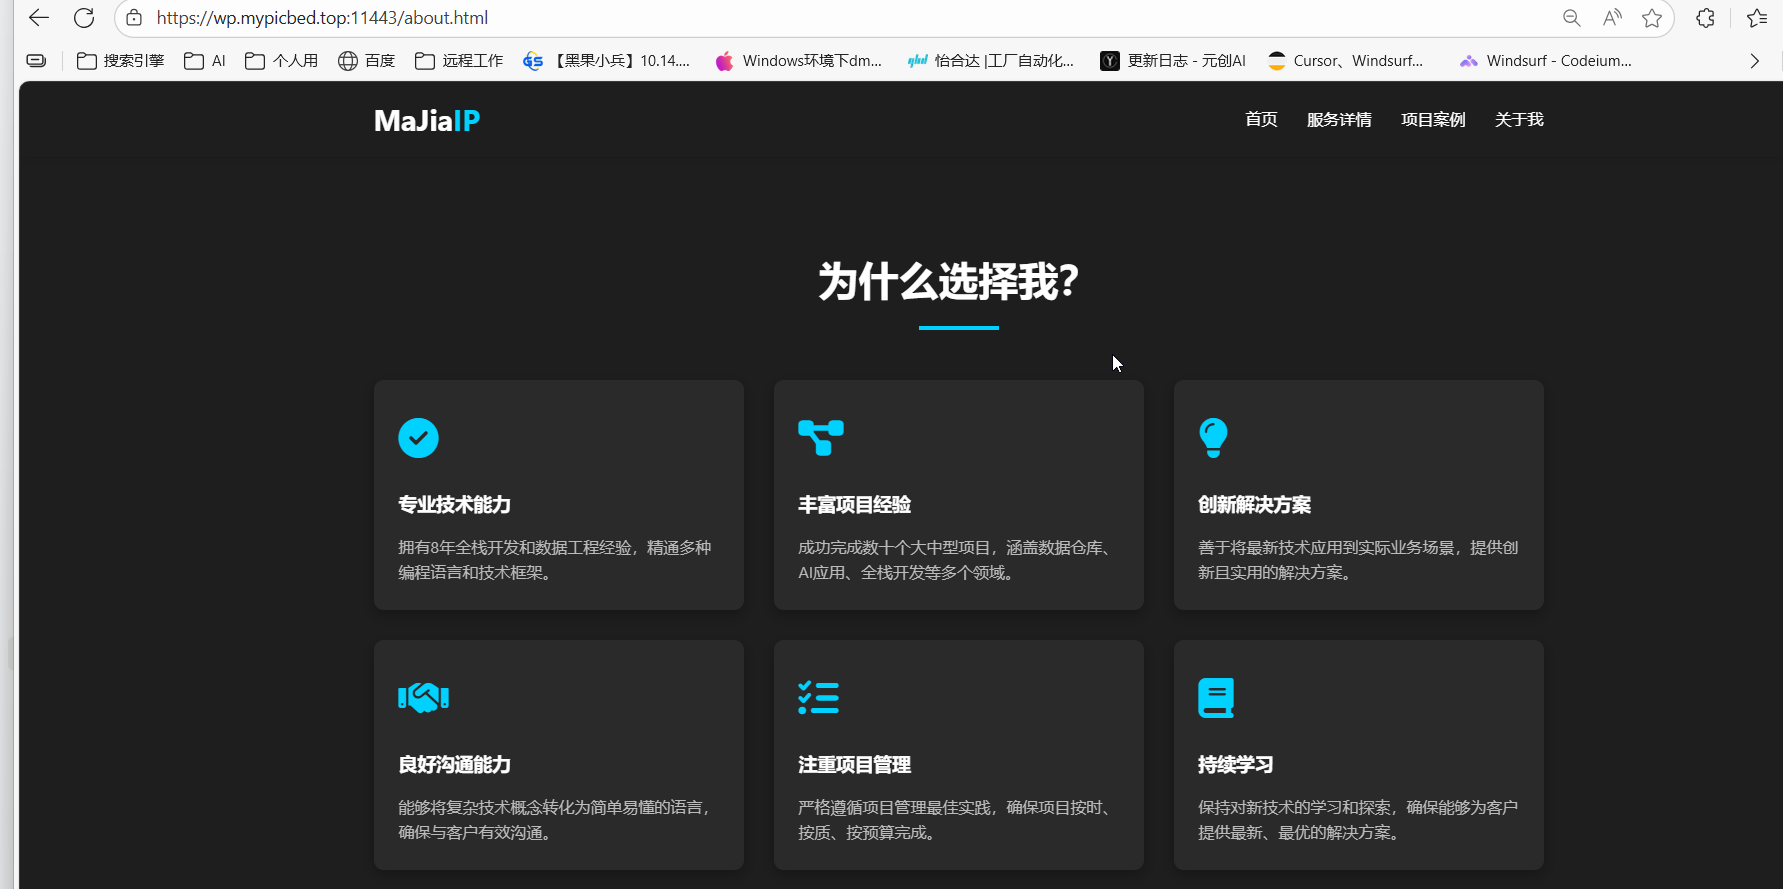Click the 持续学习 card title
The height and width of the screenshot is (889, 1783).
1235,765
